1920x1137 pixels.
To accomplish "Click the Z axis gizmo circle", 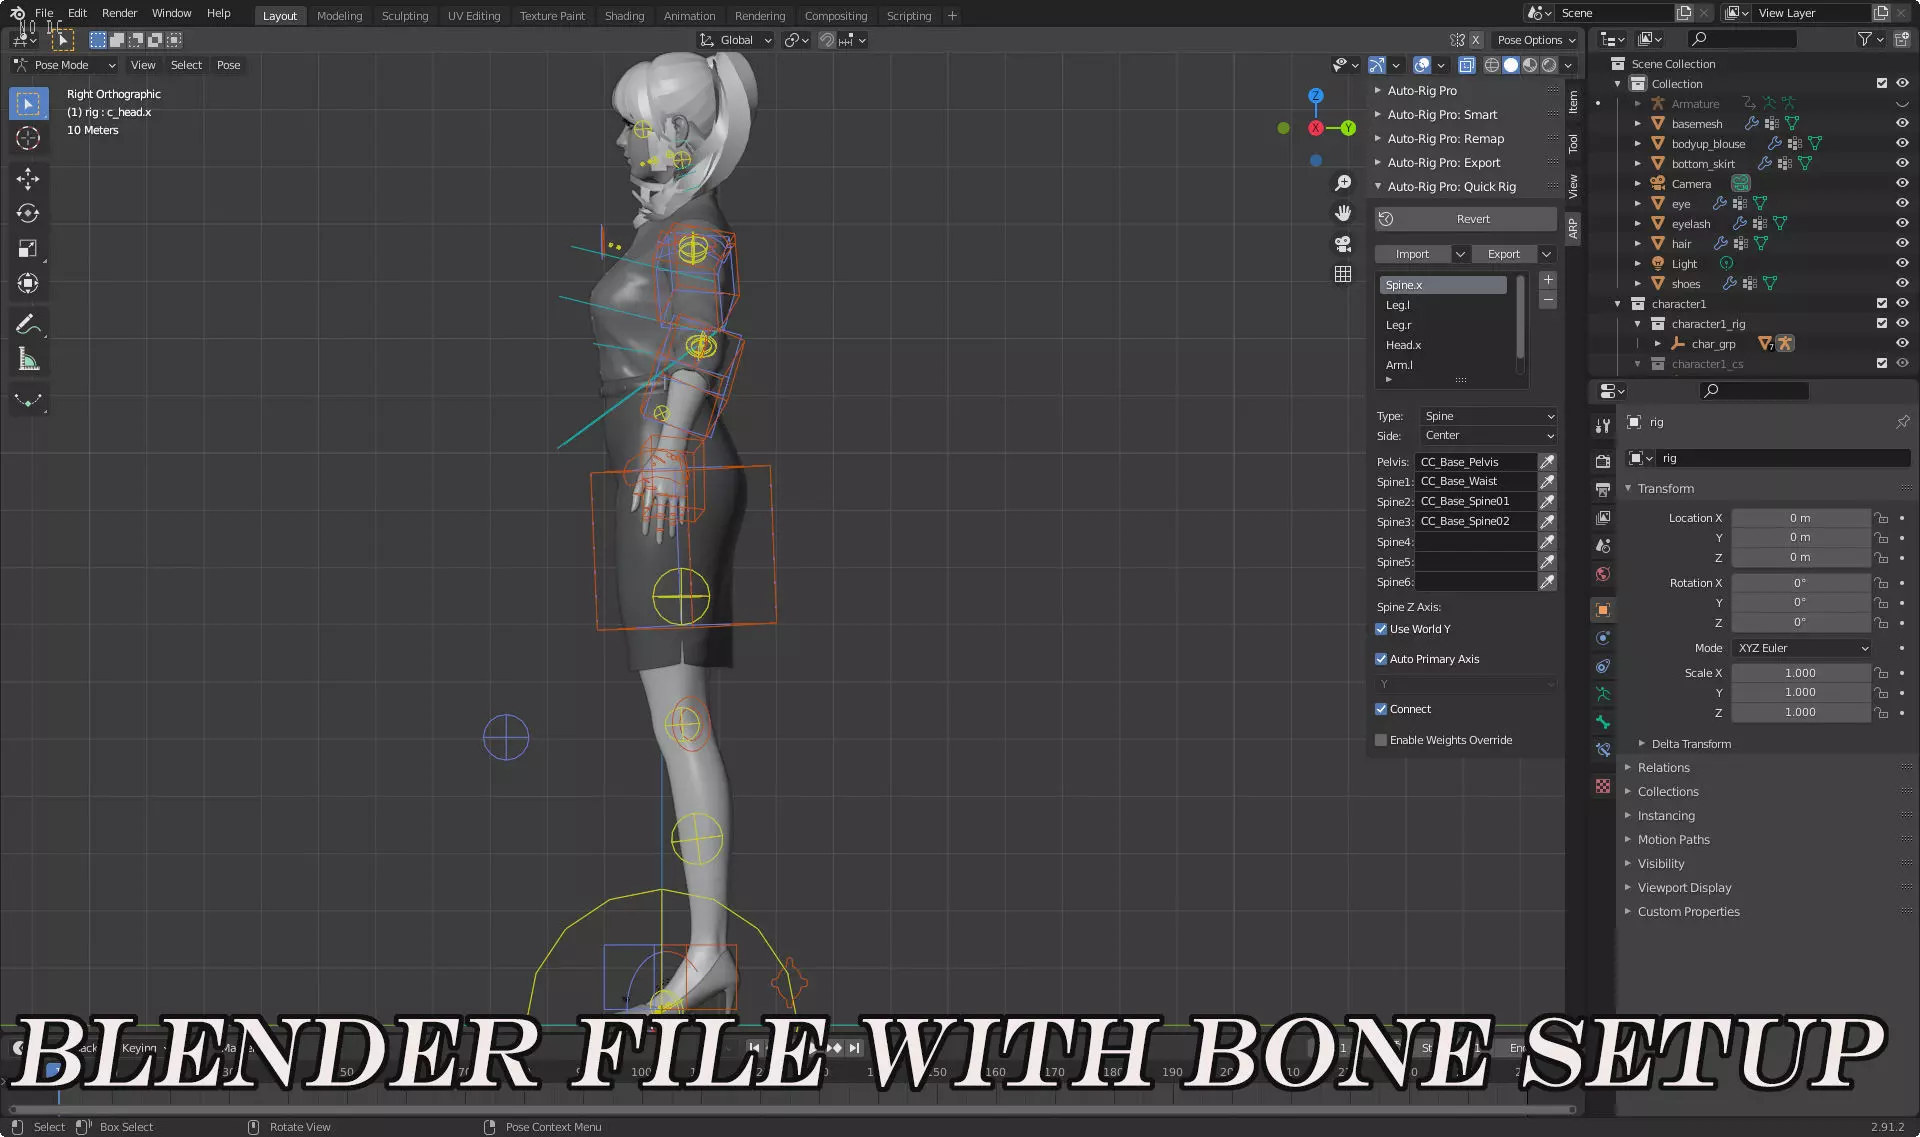I will click(x=1316, y=96).
